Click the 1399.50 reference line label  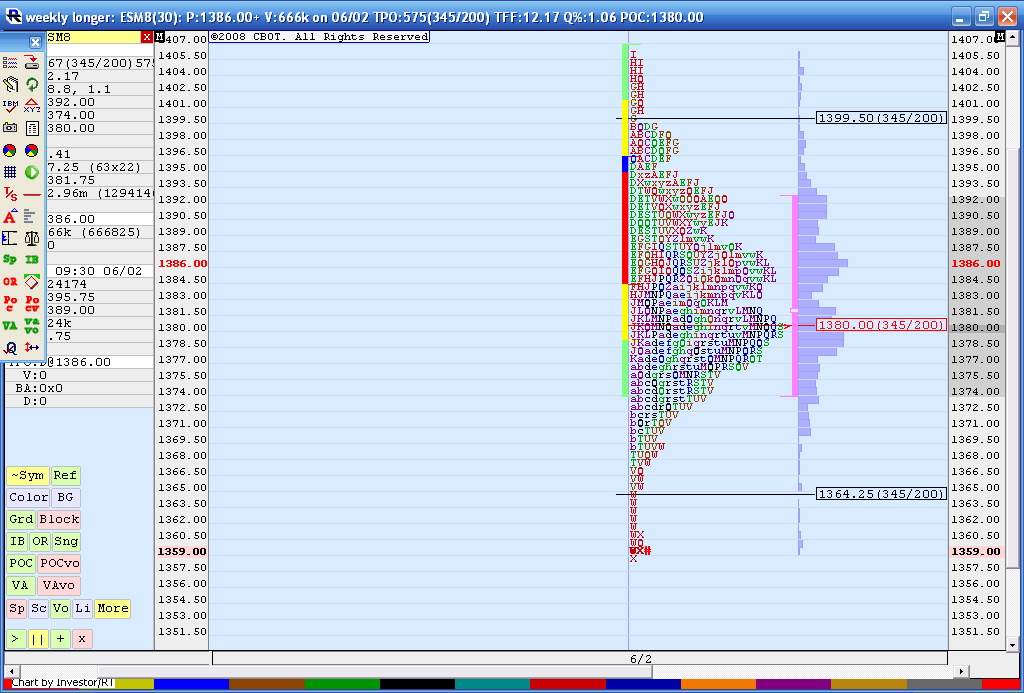pos(881,118)
